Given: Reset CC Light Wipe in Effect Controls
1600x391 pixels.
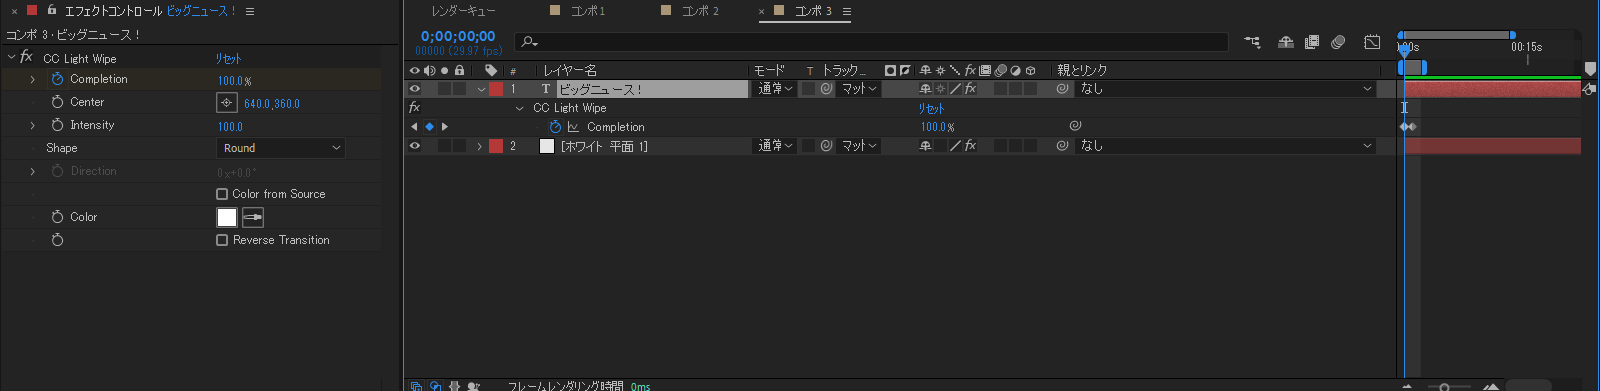Looking at the screenshot, I should (228, 59).
